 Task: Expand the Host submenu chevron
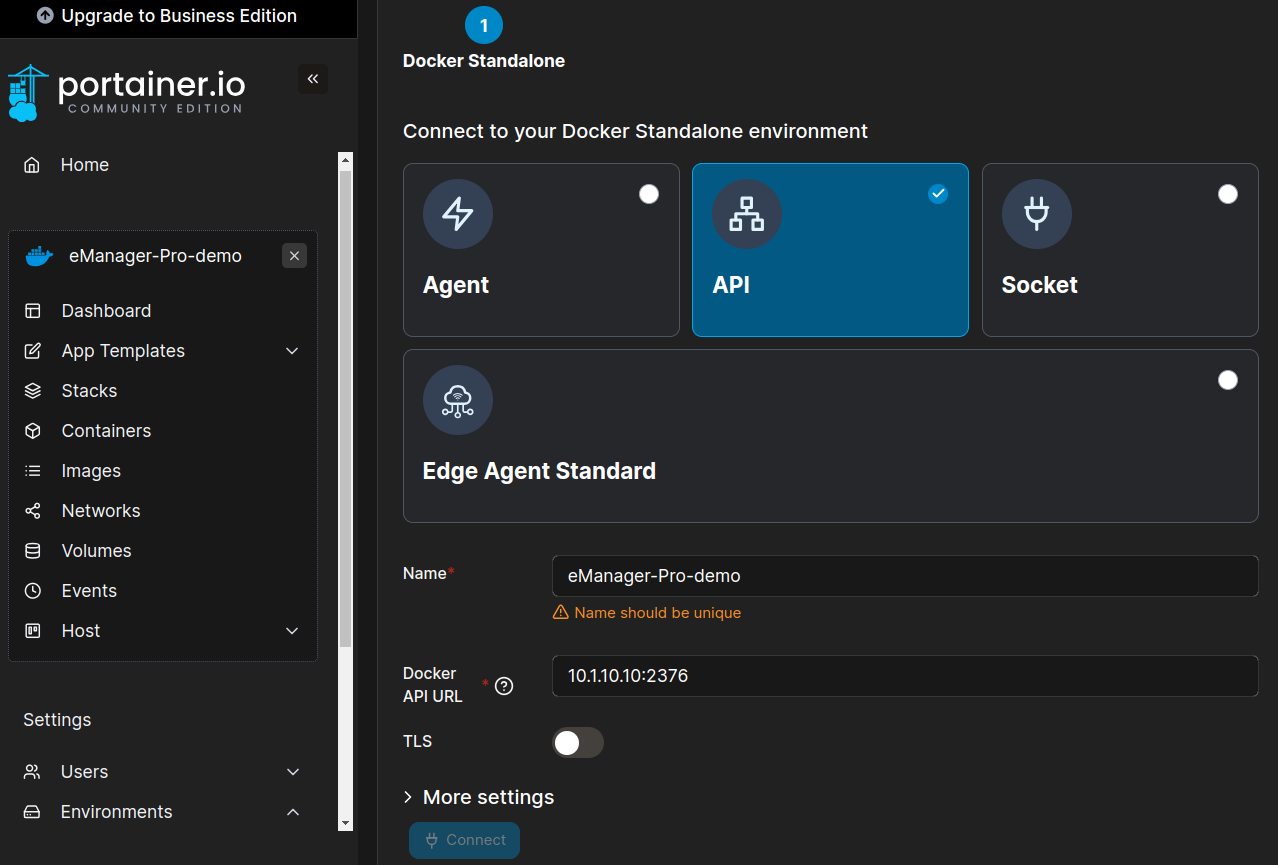pyautogui.click(x=292, y=631)
